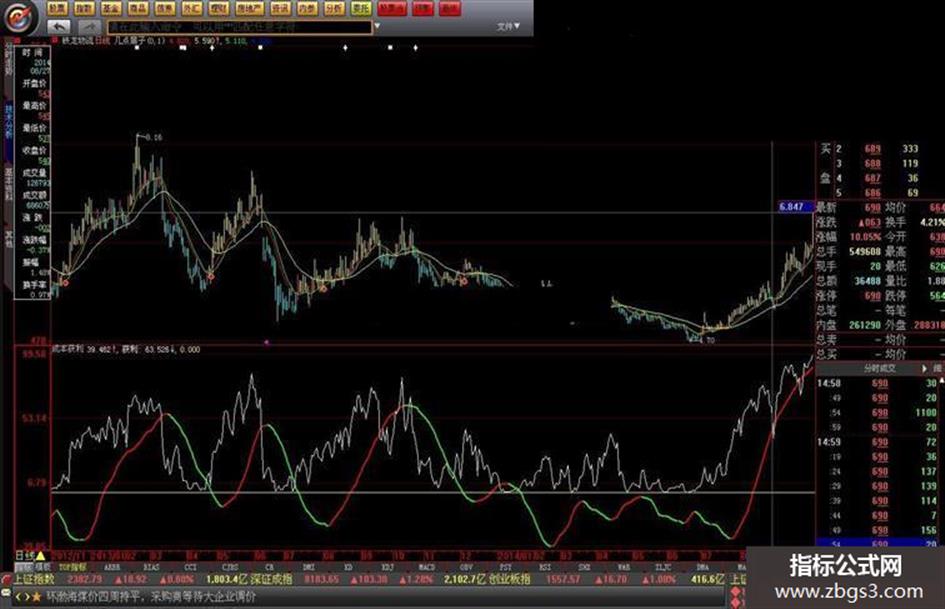Expand the arrow beside 分时成交 header
945x609 pixels.
coord(925,368)
